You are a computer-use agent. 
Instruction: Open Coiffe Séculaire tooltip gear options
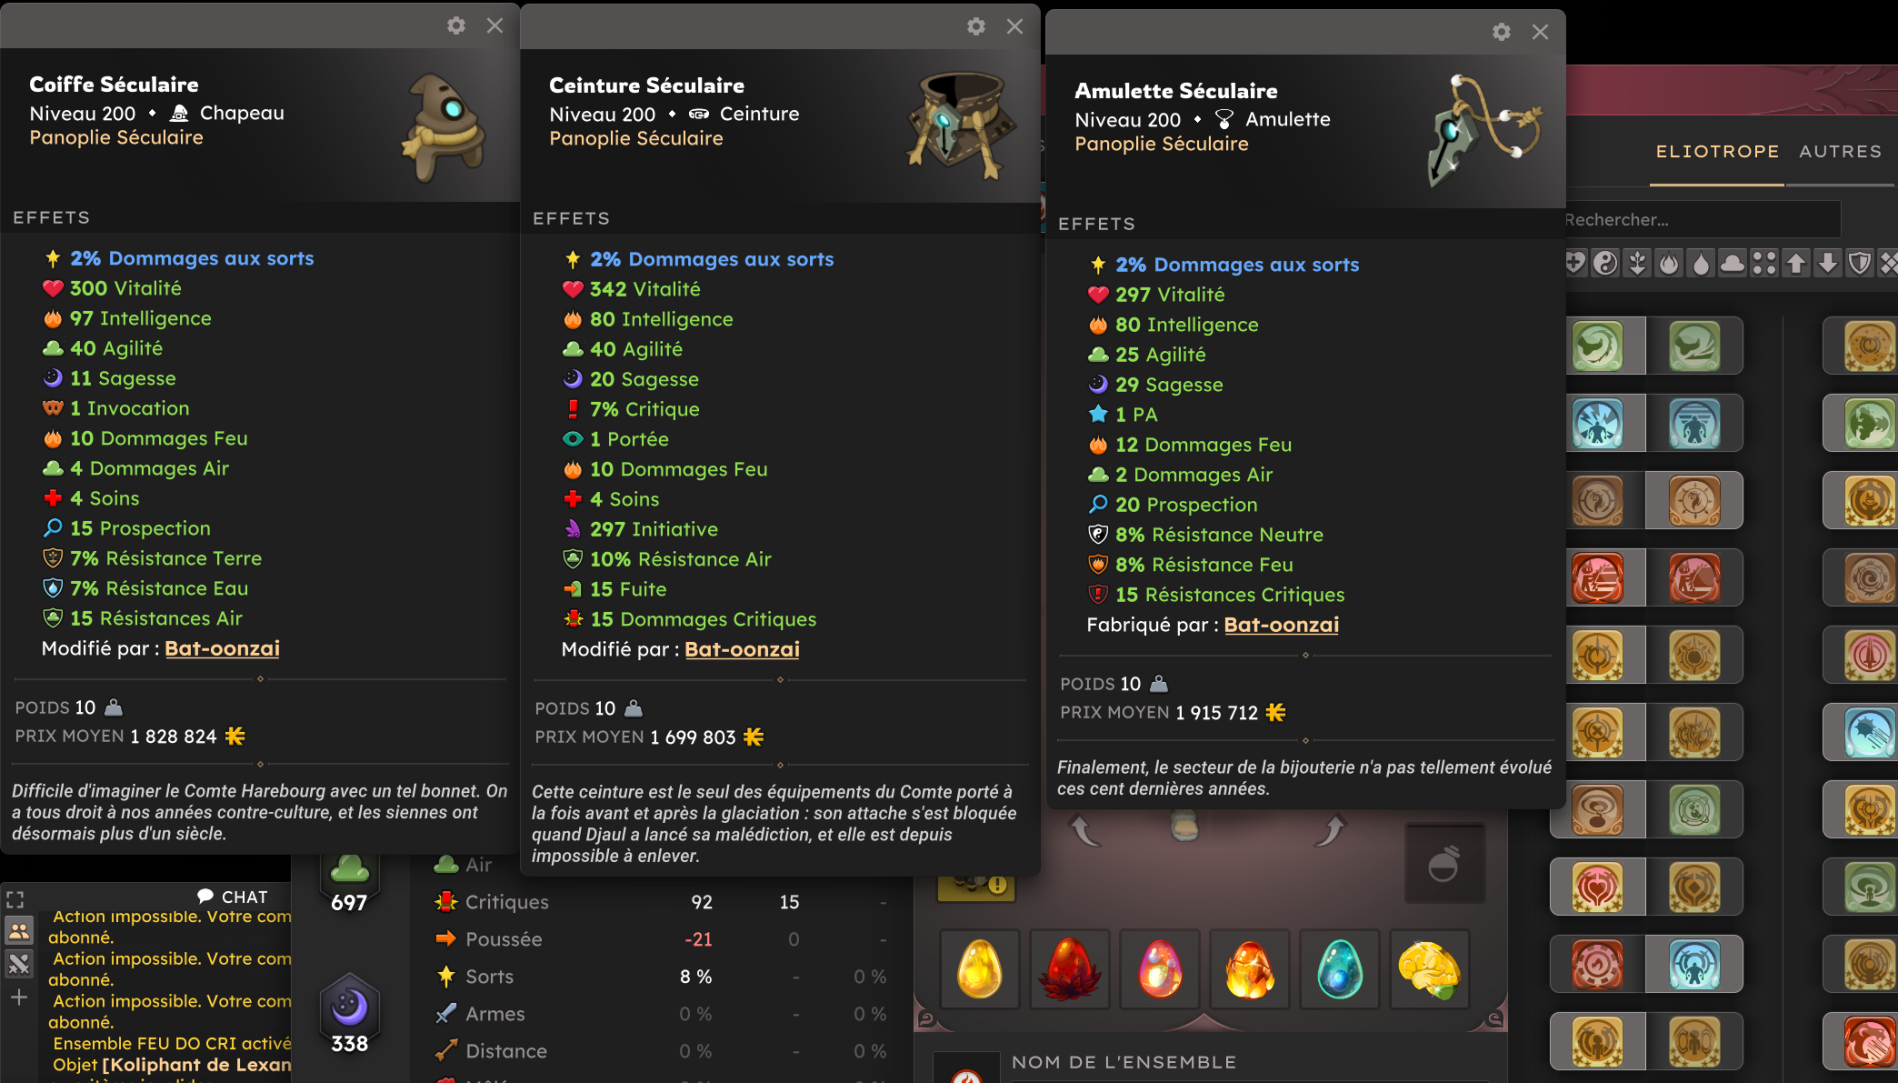click(456, 25)
